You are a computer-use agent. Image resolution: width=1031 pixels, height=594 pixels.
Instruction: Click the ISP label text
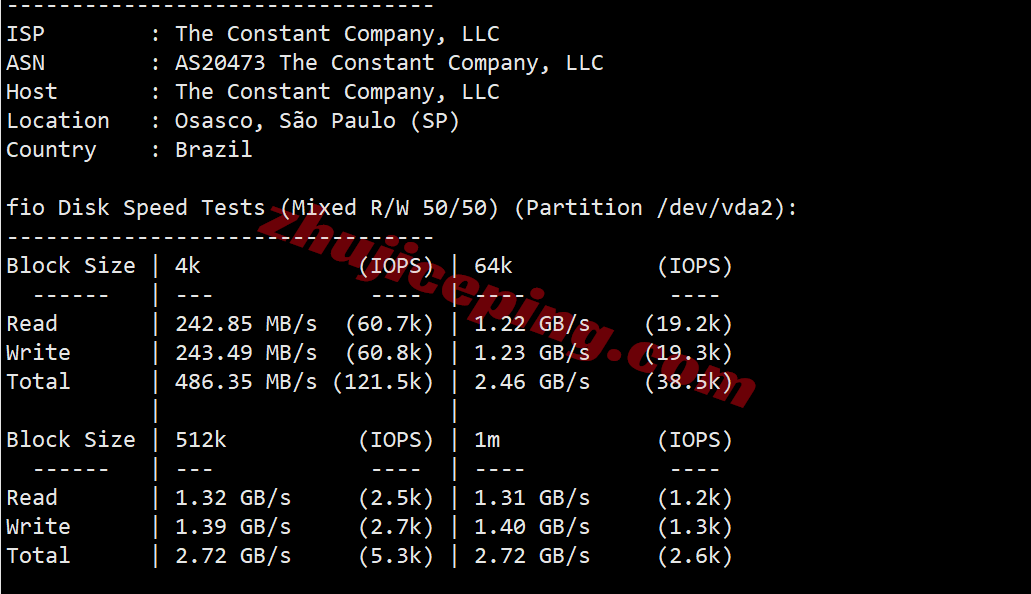click(x=25, y=34)
